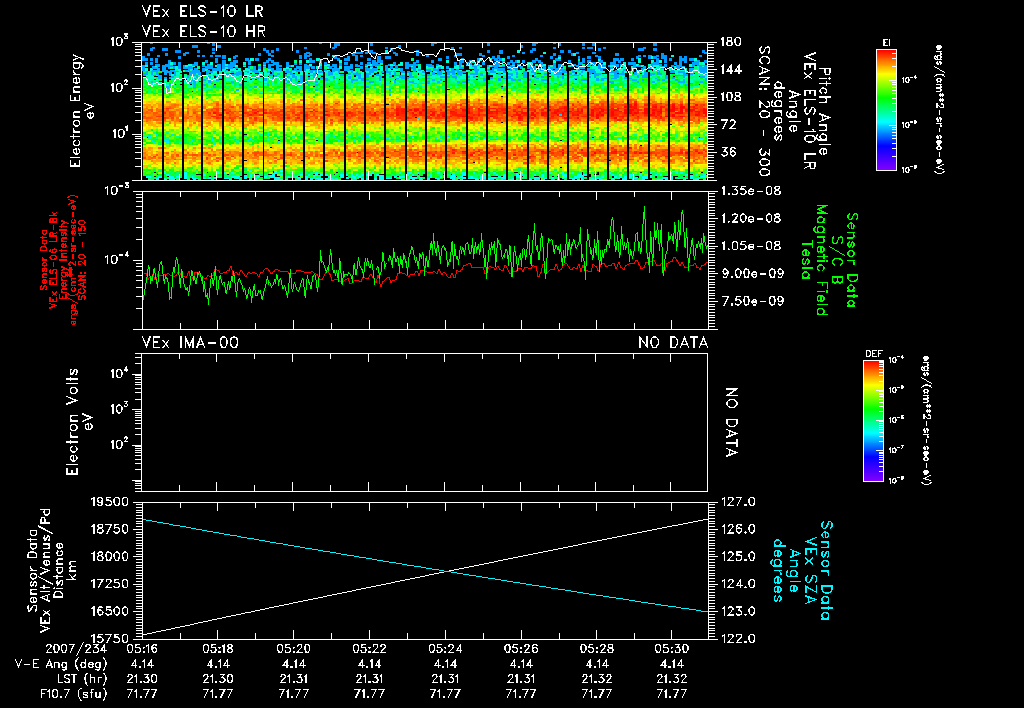The height and width of the screenshot is (708, 1024).
Task: Click the orange band between 10 and 100 eV in the electron spectrogram
Action: tap(424, 111)
